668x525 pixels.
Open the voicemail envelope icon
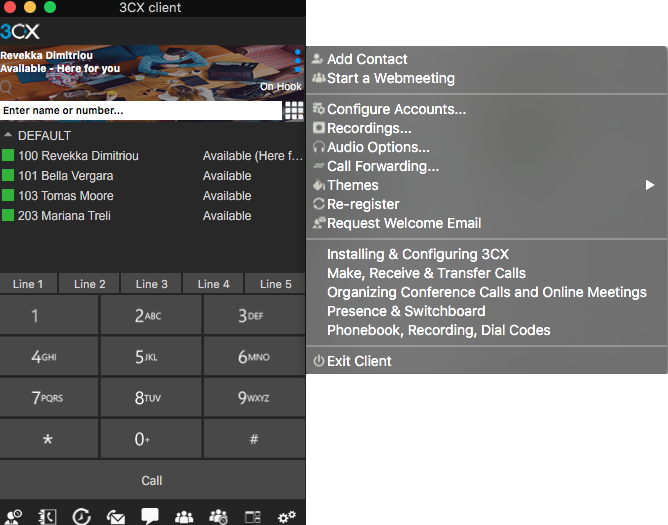pos(116,517)
